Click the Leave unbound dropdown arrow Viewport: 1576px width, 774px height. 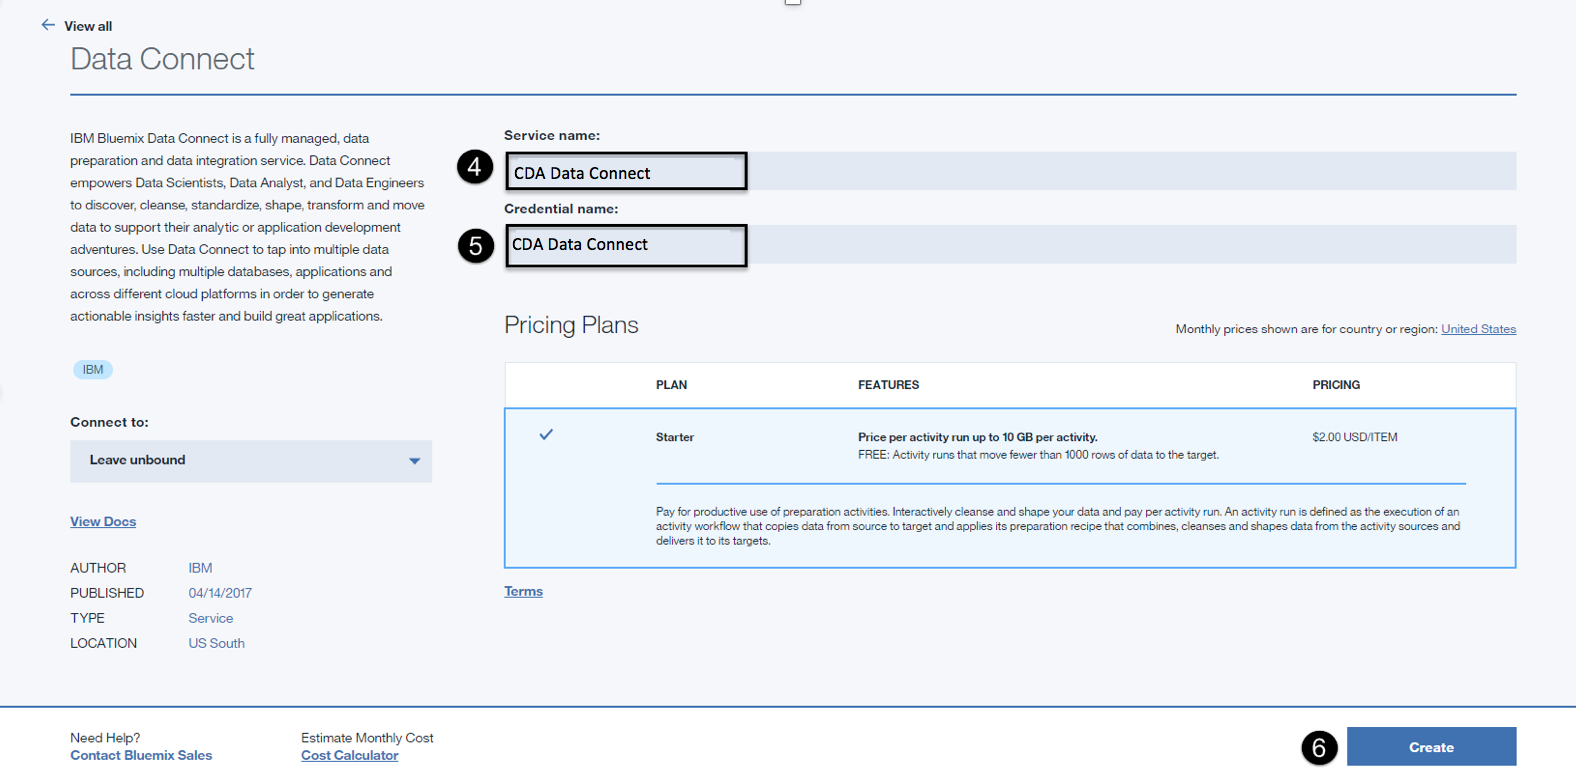414,461
